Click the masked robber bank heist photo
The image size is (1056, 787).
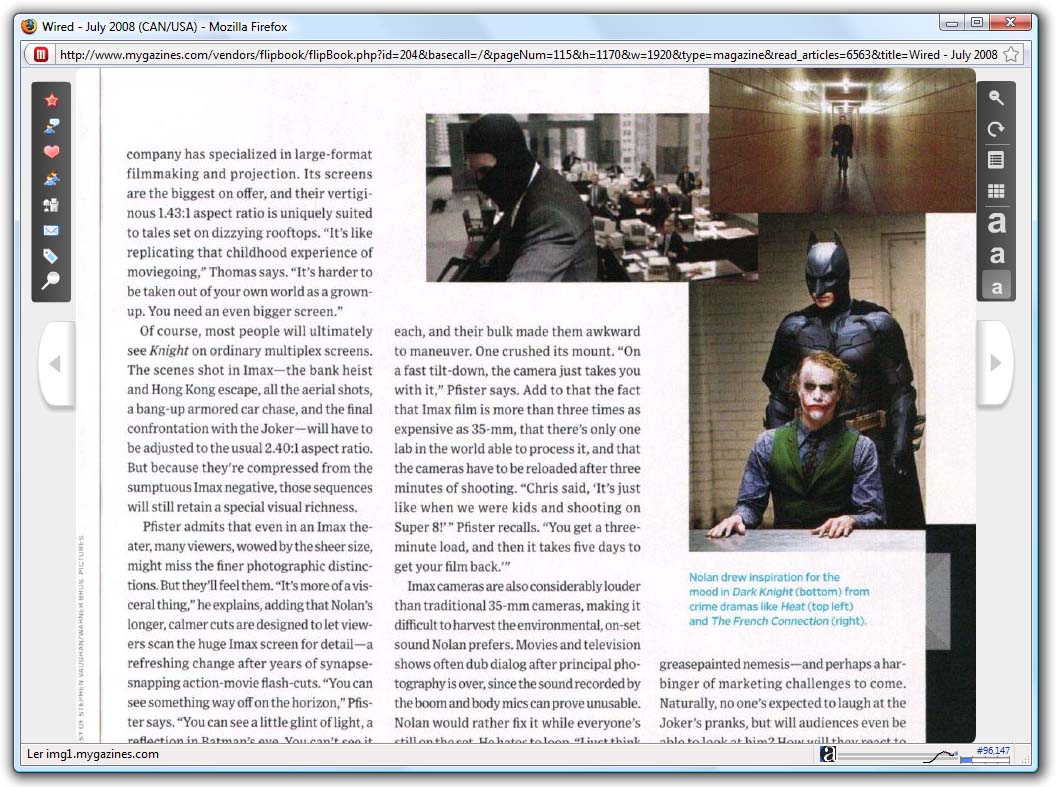567,197
